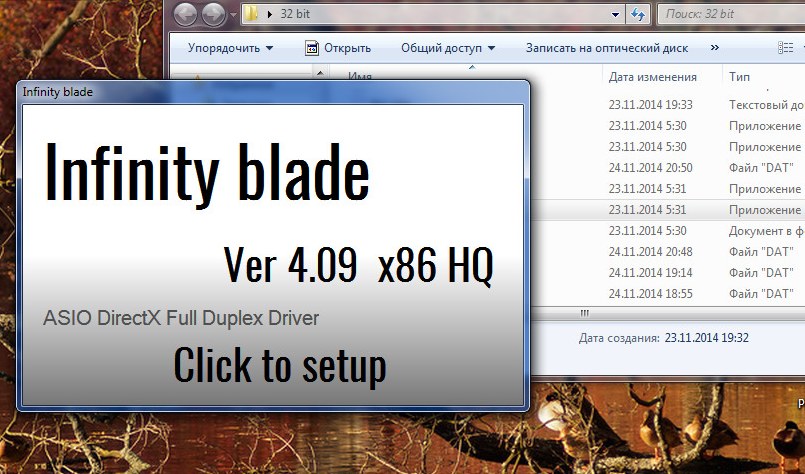Image resolution: width=805 pixels, height=474 pixels.
Task: Click the search field 'Поиск: 32 bit'
Action: point(732,14)
